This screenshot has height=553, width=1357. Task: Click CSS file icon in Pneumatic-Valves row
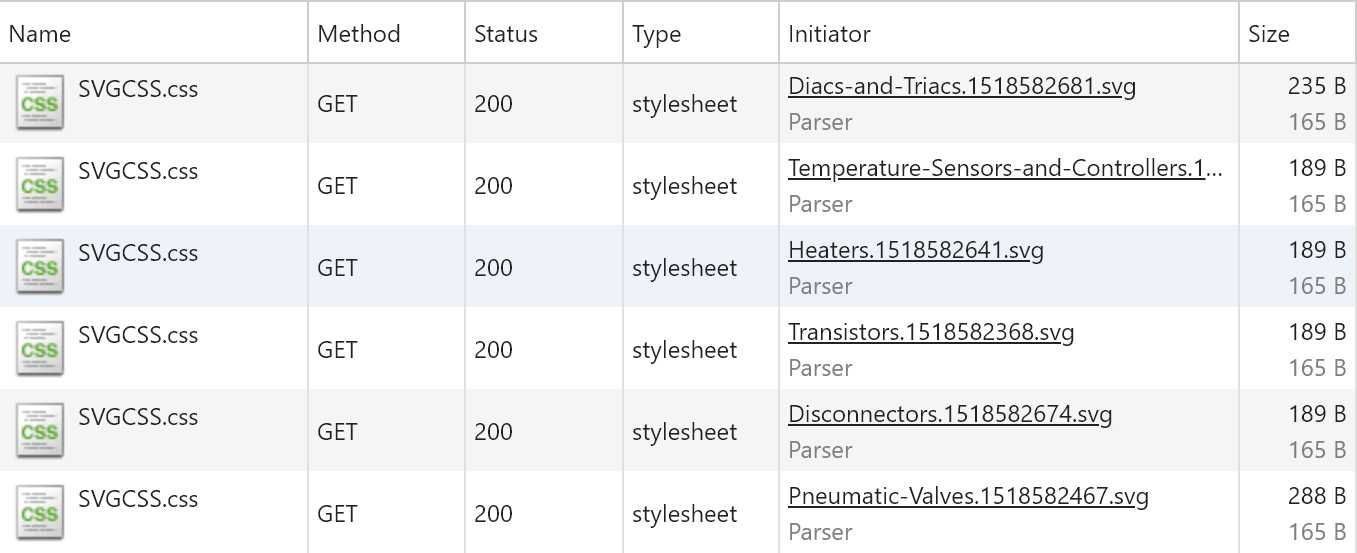pos(40,513)
